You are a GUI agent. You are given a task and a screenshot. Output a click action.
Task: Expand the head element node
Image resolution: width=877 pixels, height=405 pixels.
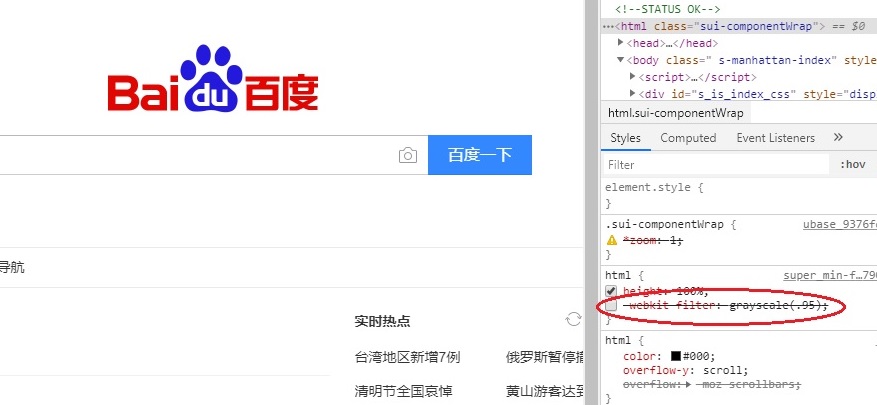pyautogui.click(x=620, y=43)
